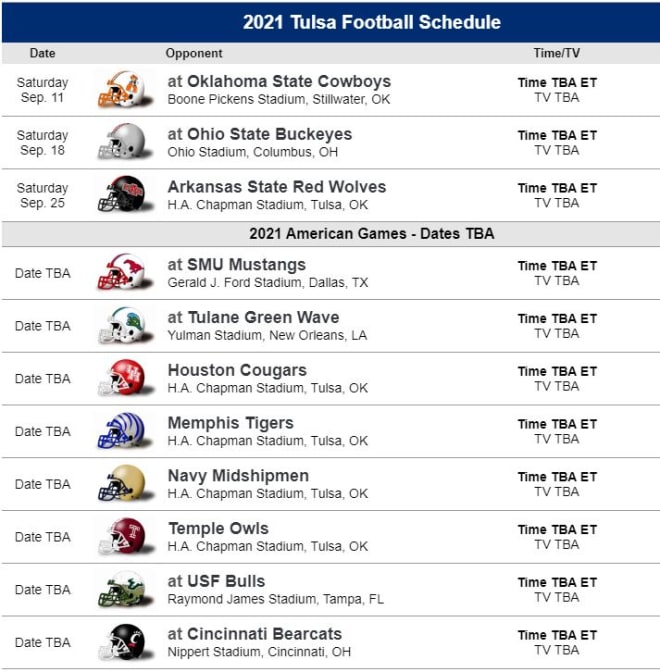This screenshot has height=672, width=660.
Task: Click the Ohio State Buckeyes helmet icon
Action: click(x=125, y=142)
